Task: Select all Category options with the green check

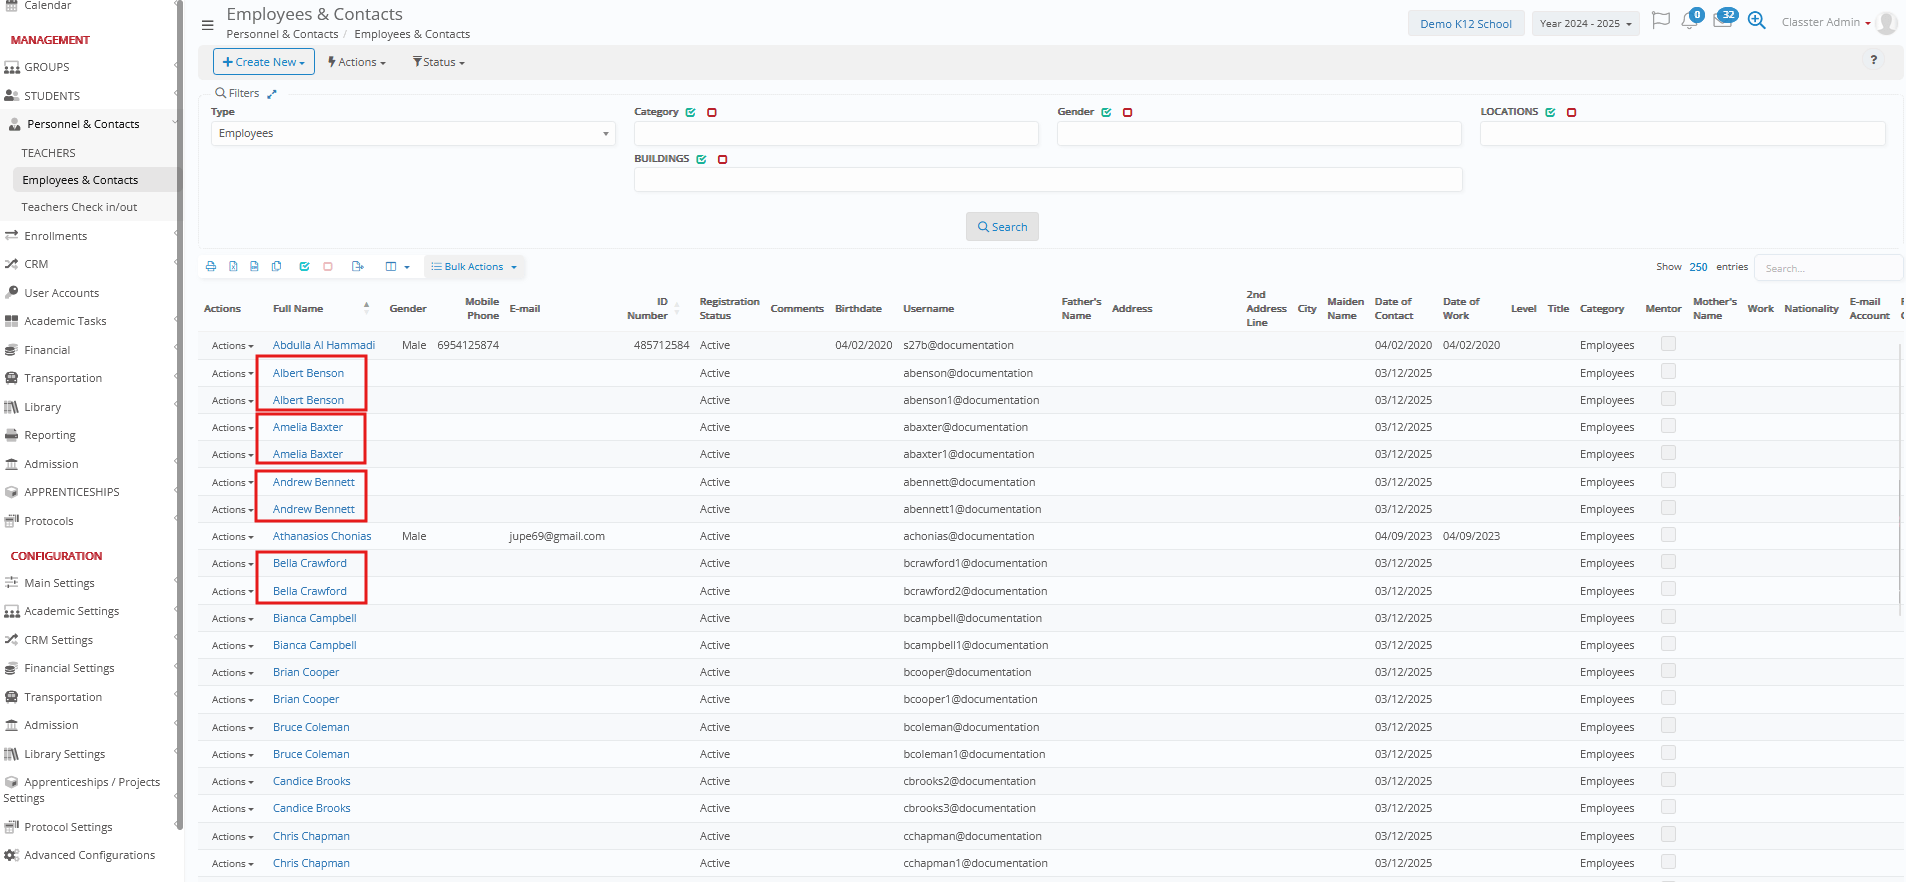Action: pyautogui.click(x=690, y=113)
